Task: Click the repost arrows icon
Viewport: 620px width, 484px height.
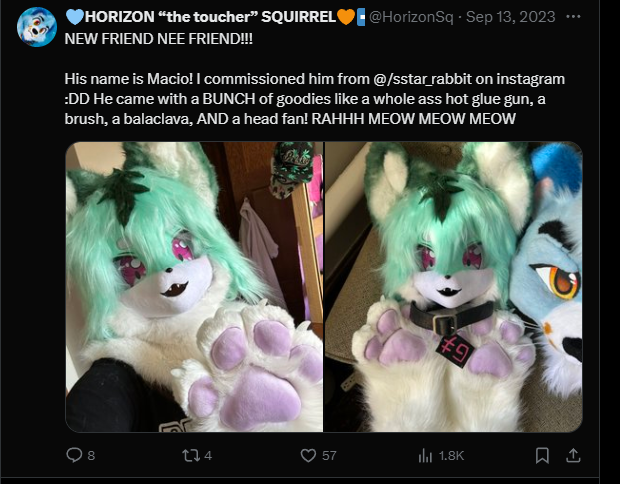Action: (x=191, y=456)
